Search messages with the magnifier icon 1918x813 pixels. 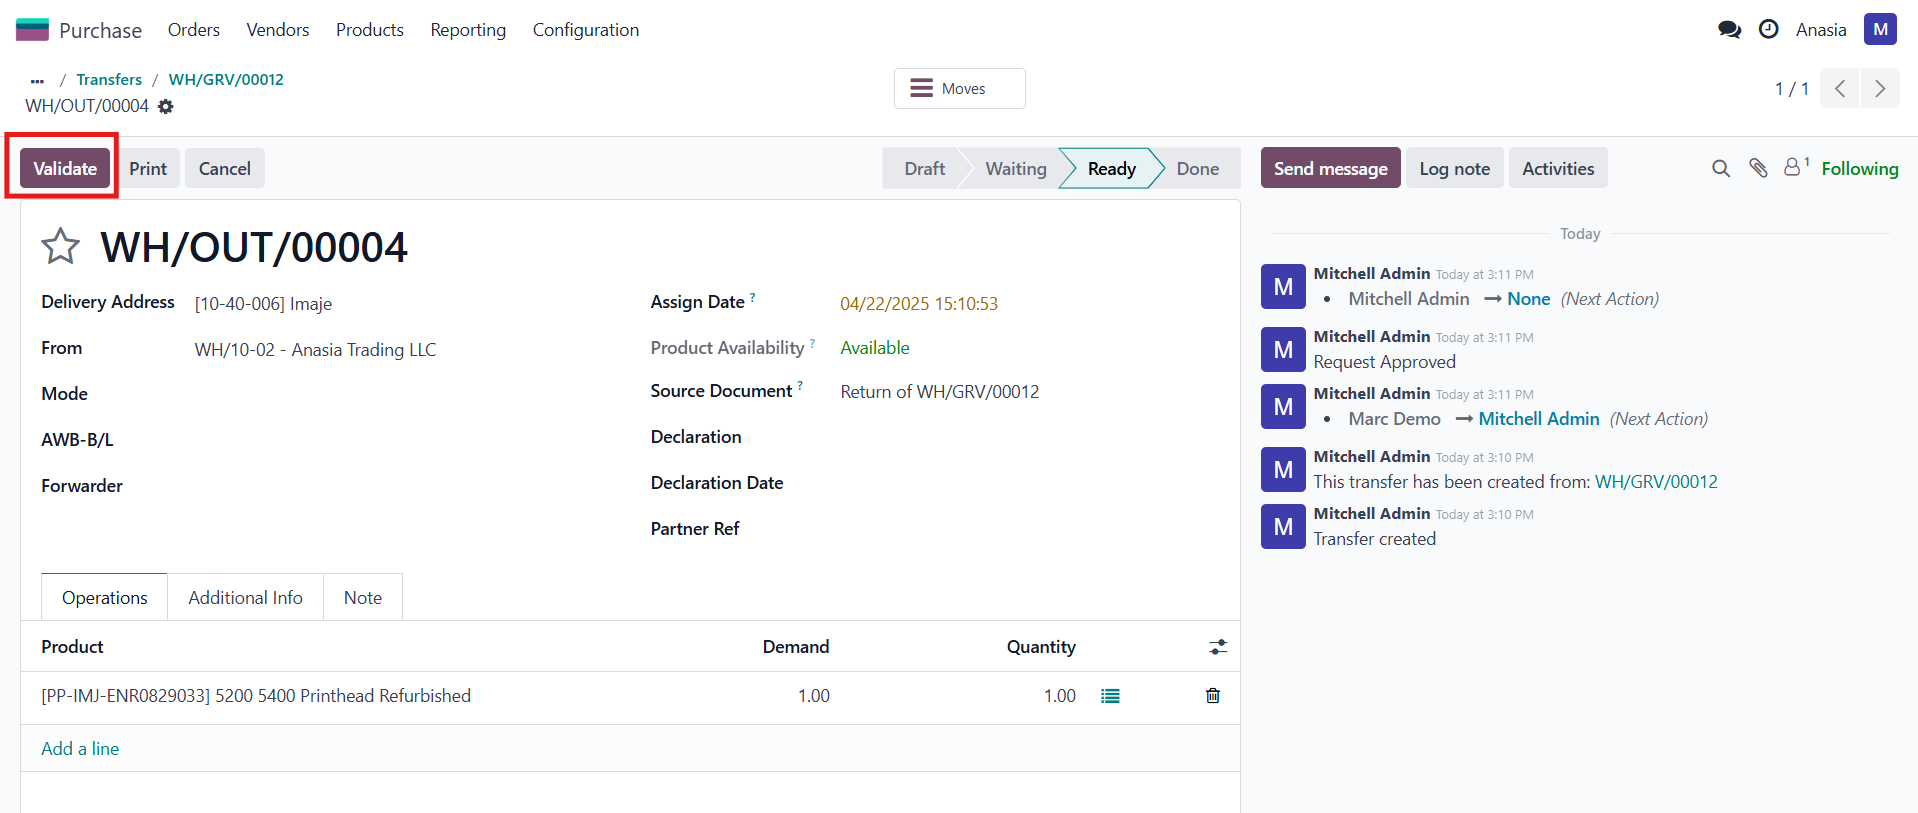pos(1720,169)
